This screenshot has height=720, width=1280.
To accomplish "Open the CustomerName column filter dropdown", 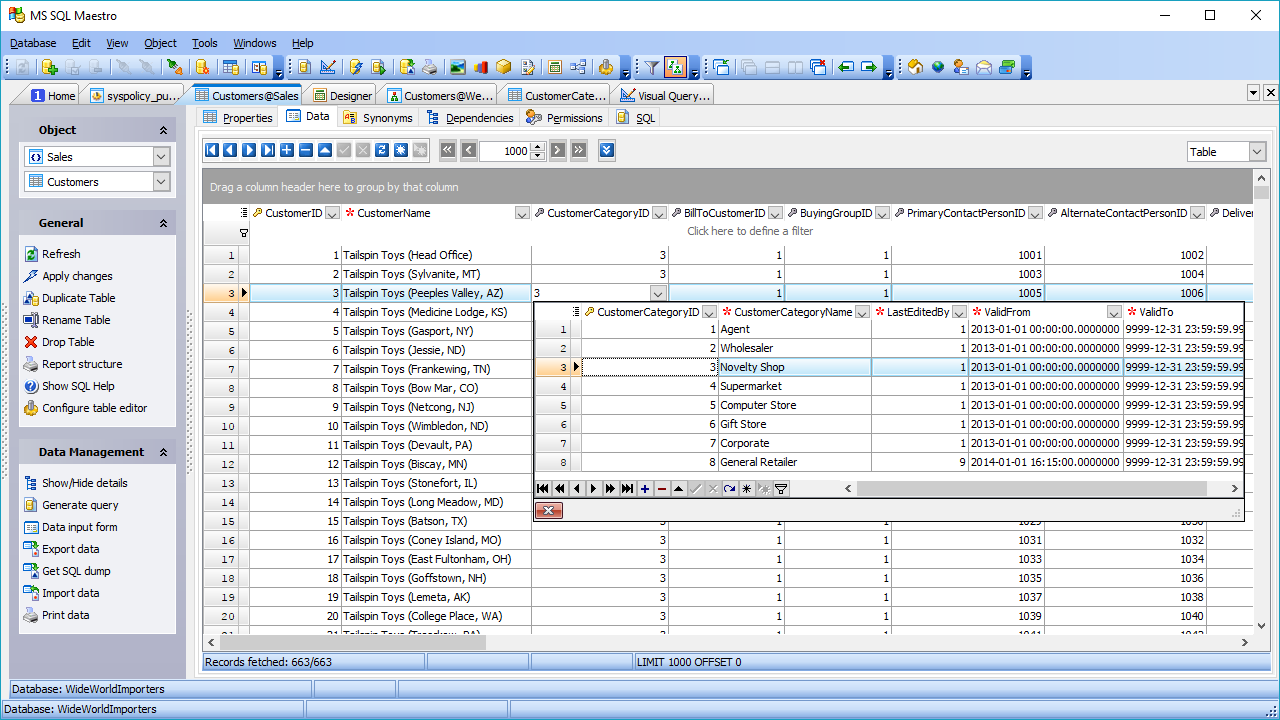I will pyautogui.click(x=522, y=213).
